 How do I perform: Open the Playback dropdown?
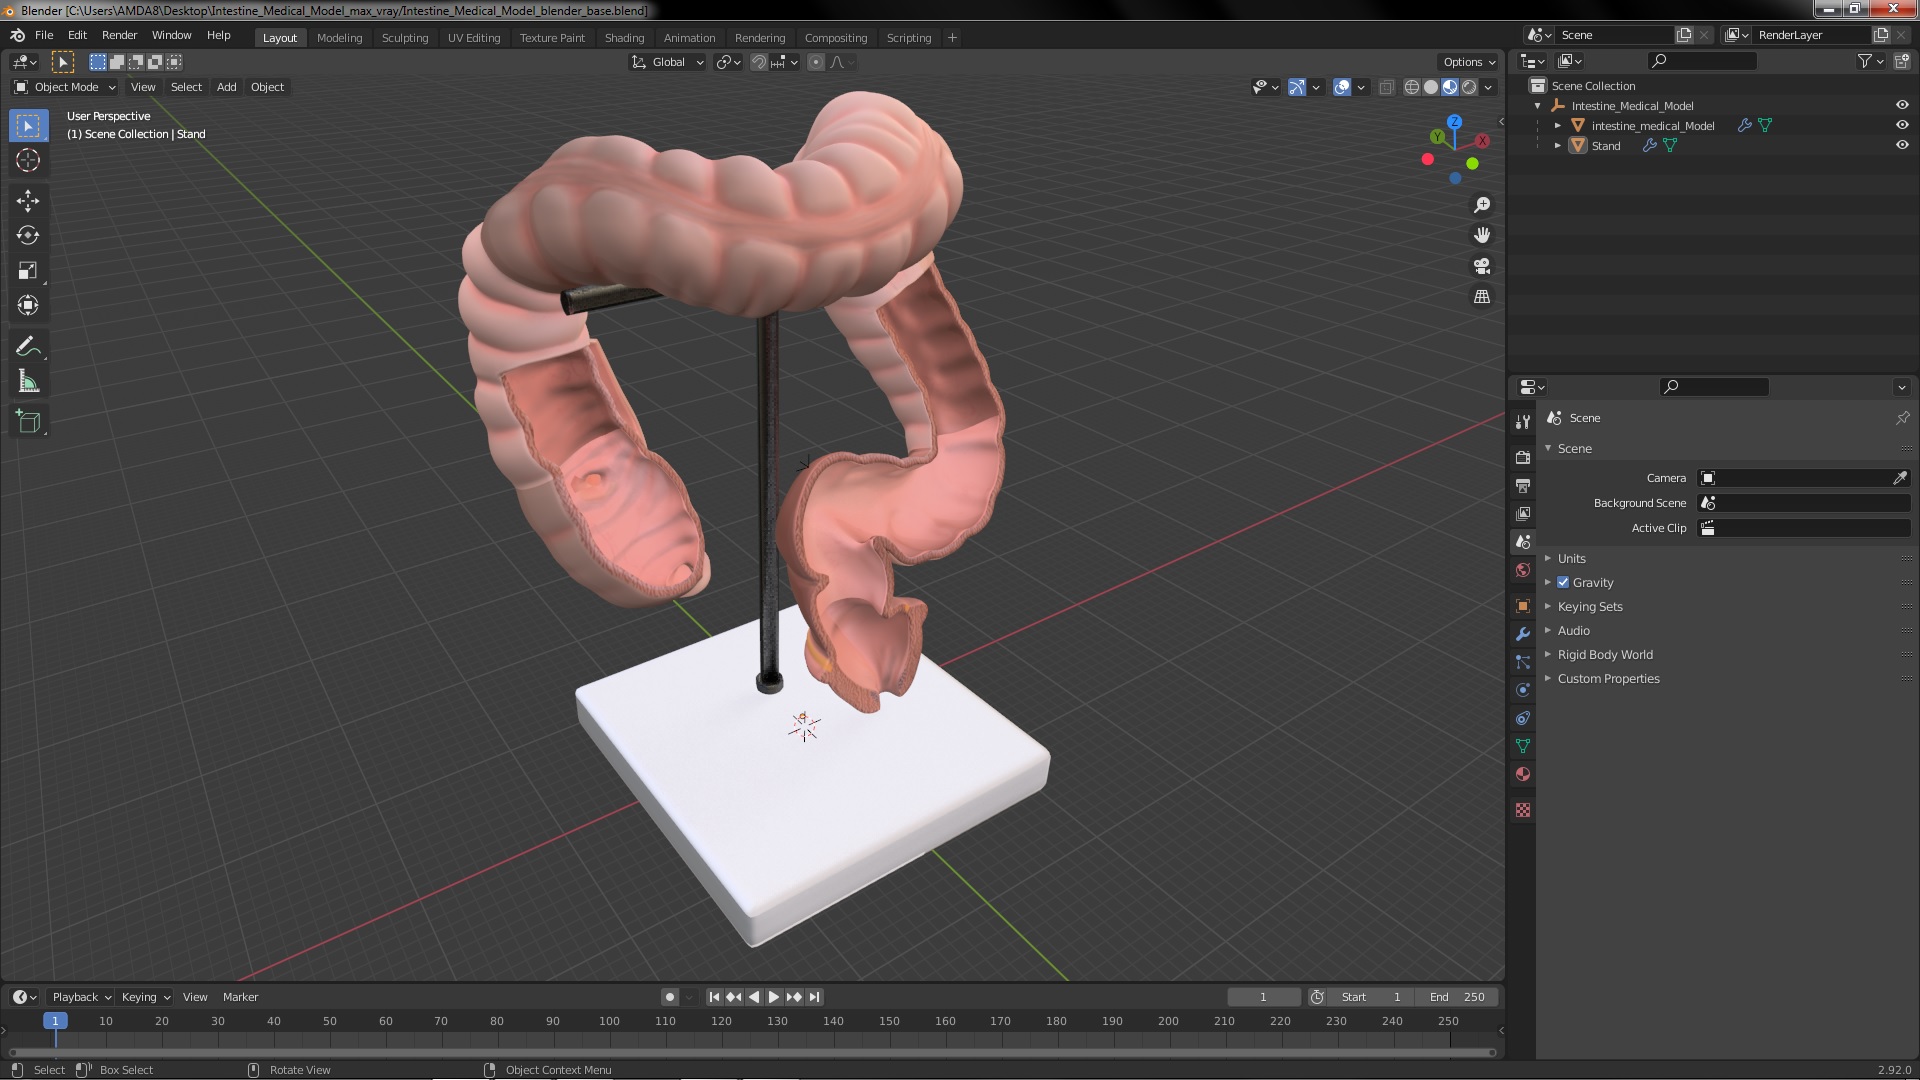81,997
